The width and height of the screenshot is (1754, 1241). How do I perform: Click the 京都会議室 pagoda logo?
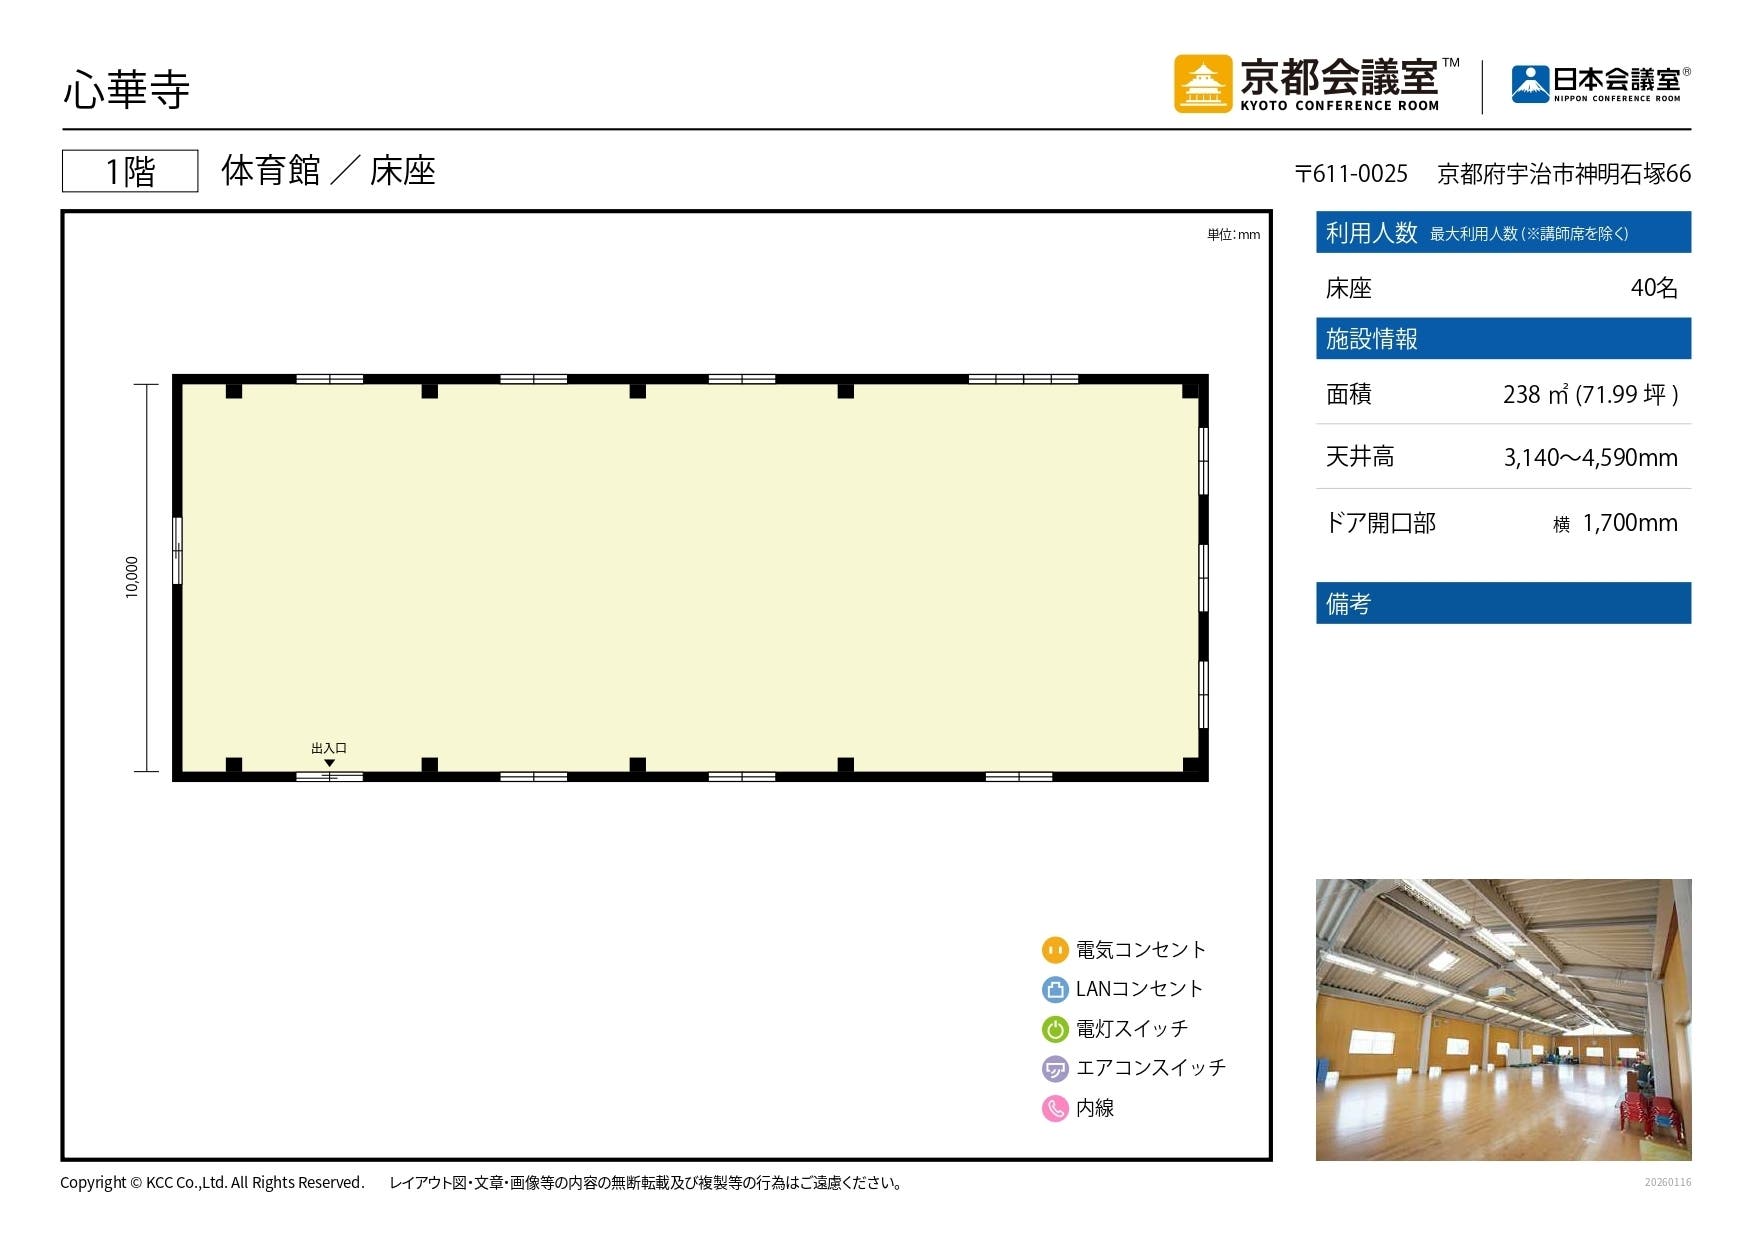[1203, 84]
